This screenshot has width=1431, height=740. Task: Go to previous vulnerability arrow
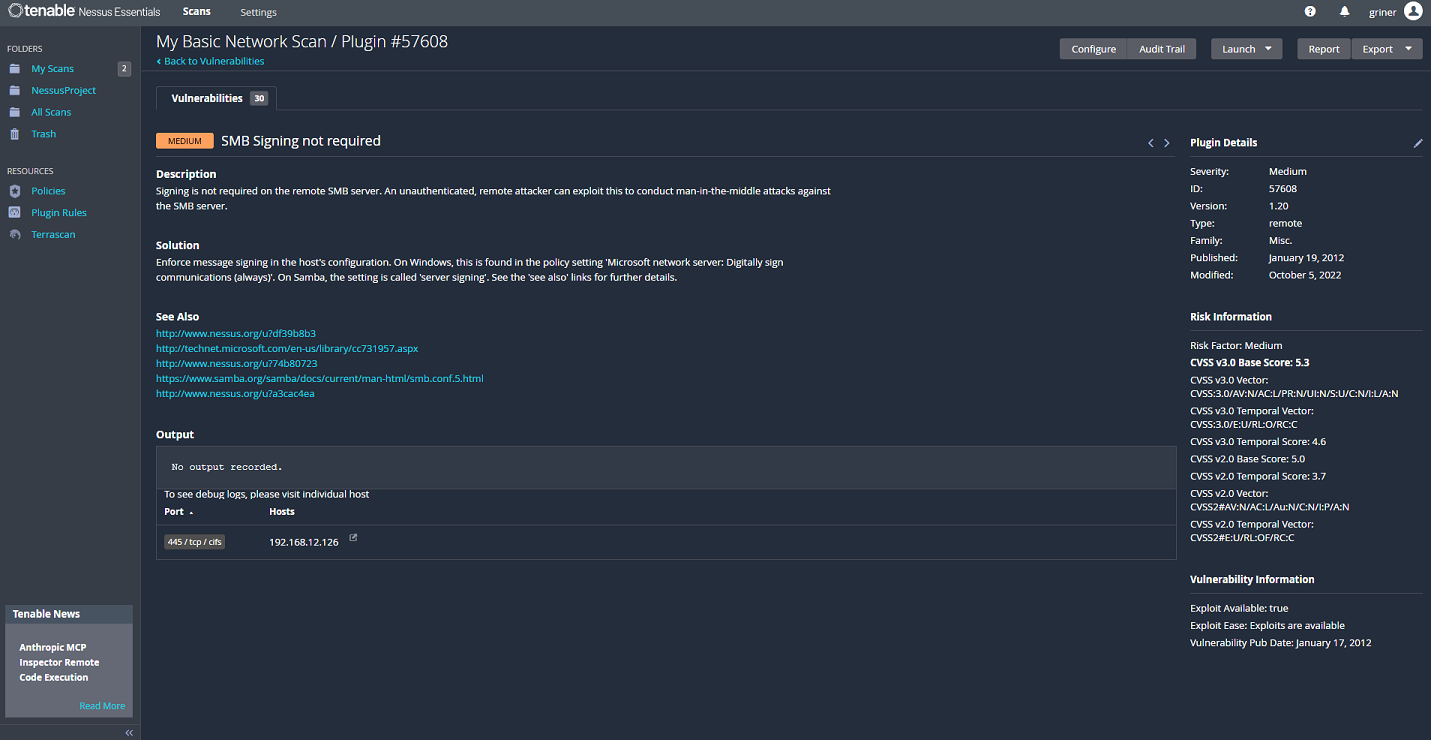1150,143
